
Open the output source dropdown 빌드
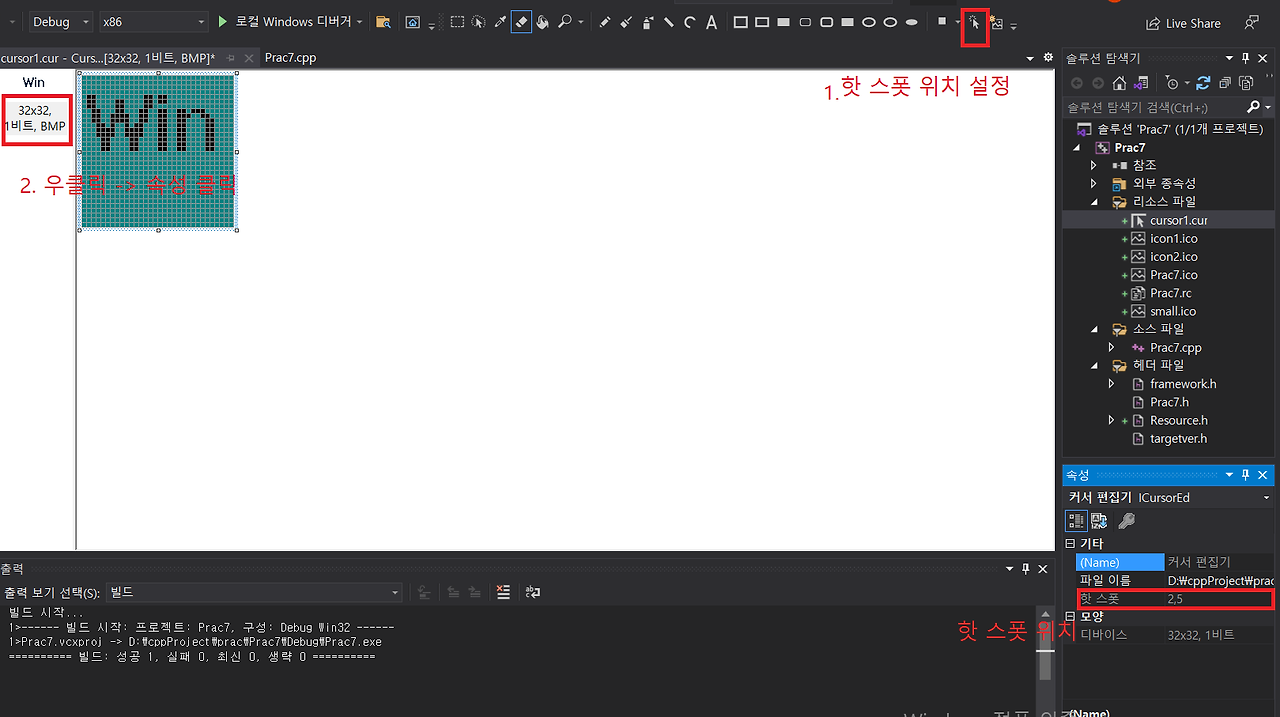point(254,592)
